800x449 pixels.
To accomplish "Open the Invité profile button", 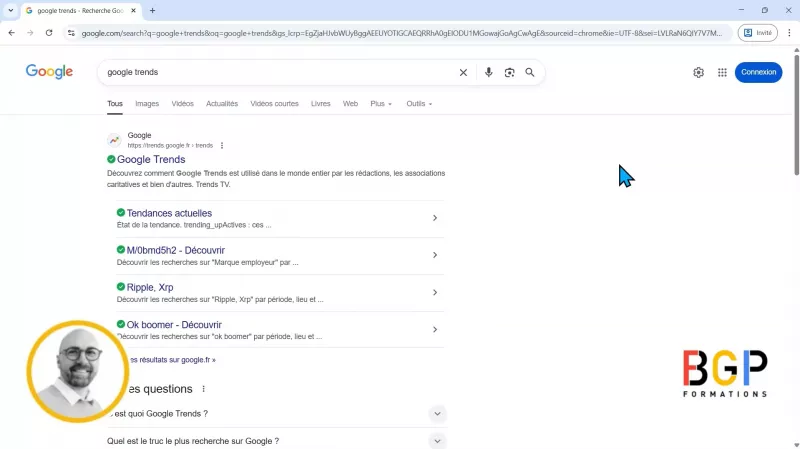I will pos(758,33).
